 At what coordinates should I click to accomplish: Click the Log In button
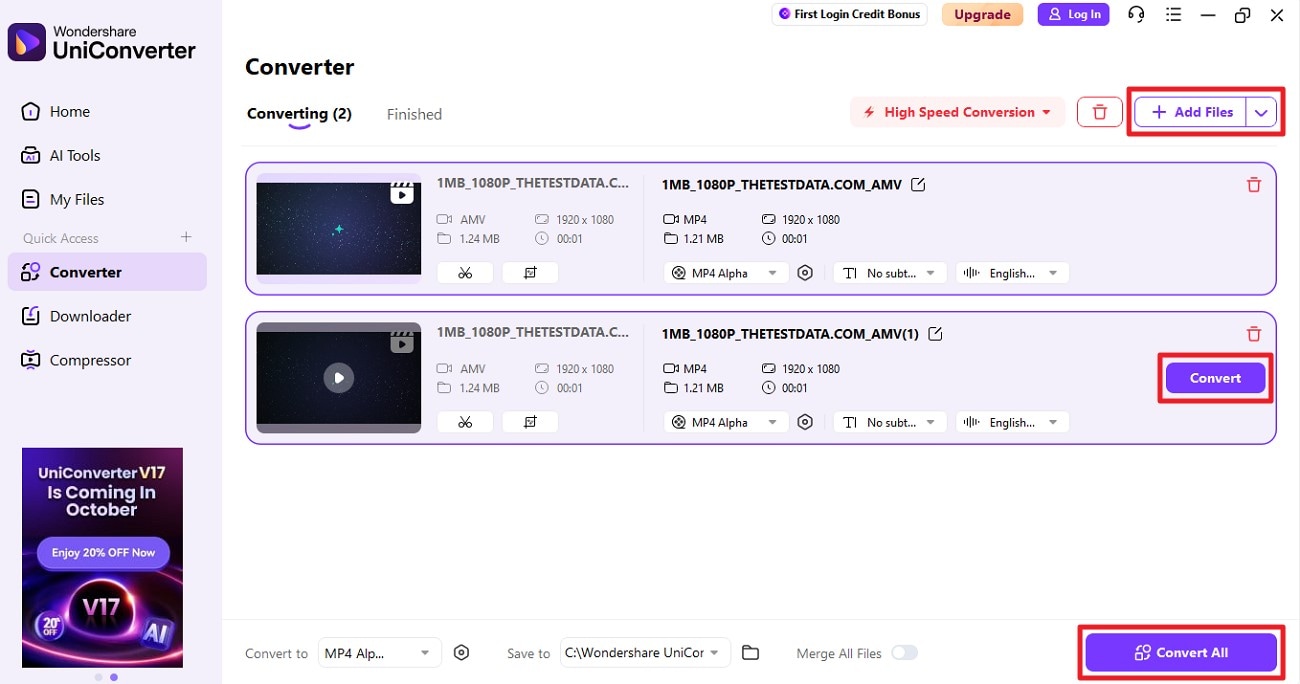(x=1073, y=14)
